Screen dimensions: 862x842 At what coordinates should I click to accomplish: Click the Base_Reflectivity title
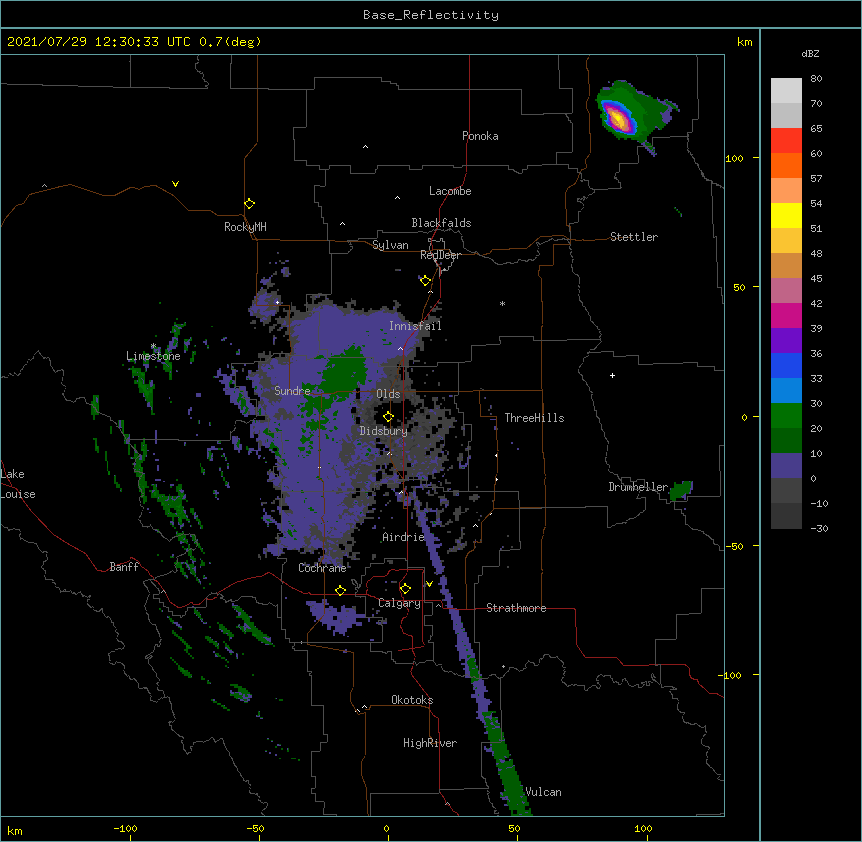click(x=431, y=15)
